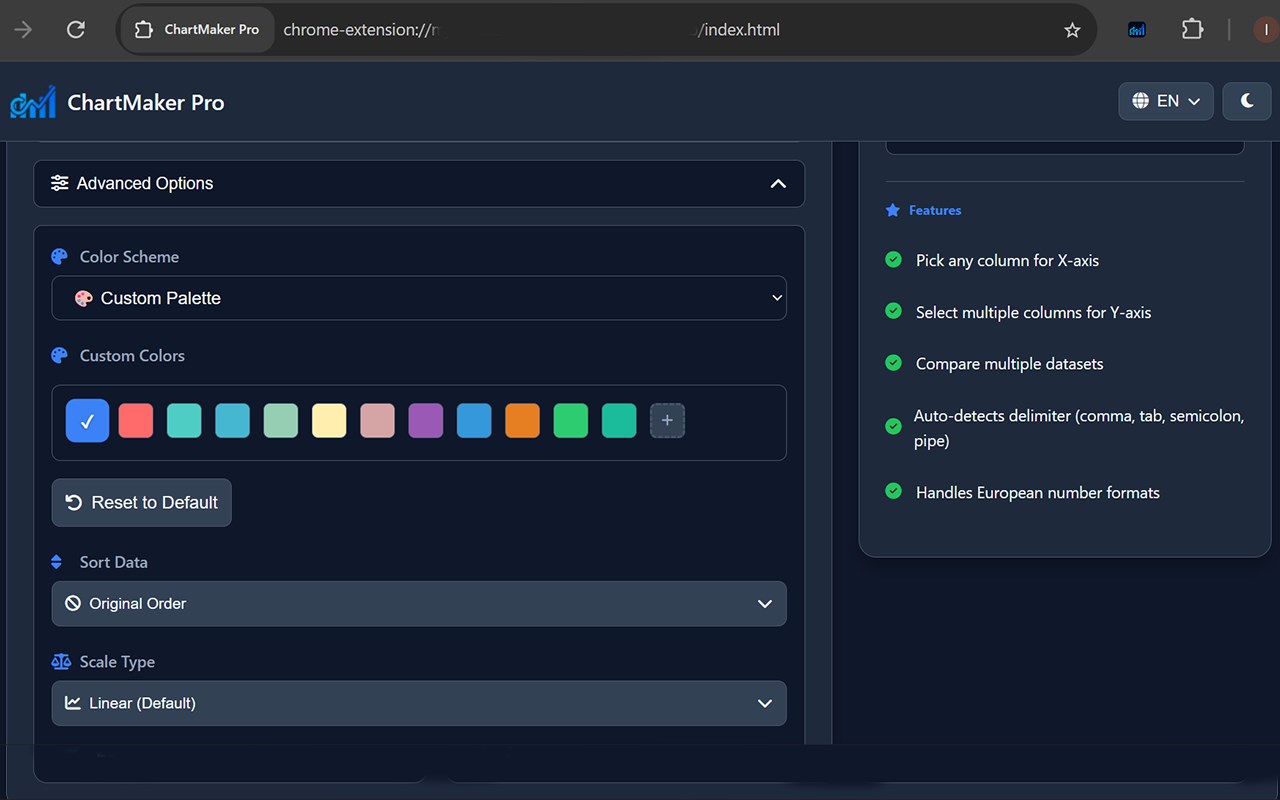
Task: Click the Features star icon
Action: tap(893, 210)
